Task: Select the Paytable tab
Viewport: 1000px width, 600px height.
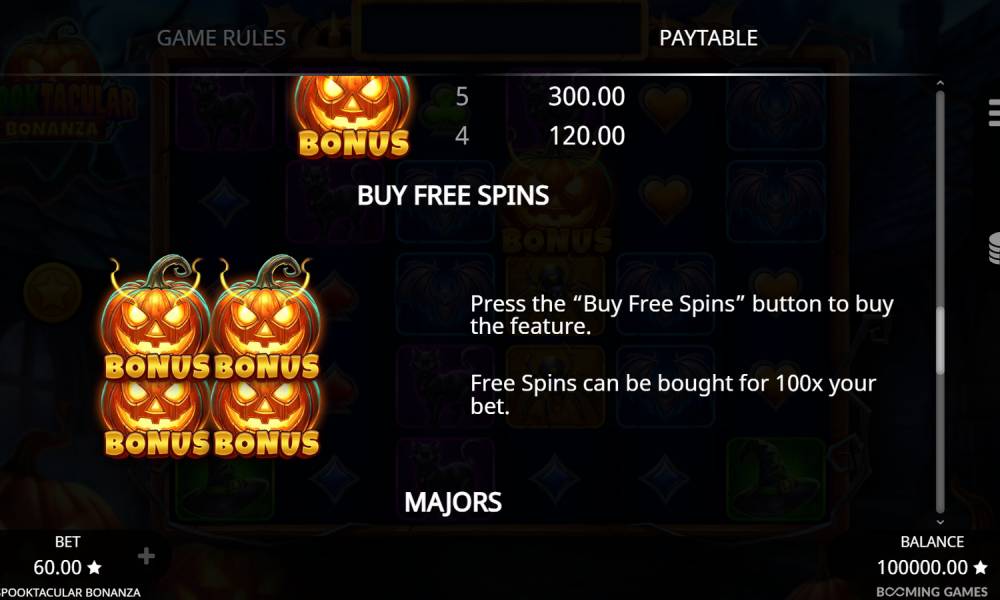Action: [708, 38]
